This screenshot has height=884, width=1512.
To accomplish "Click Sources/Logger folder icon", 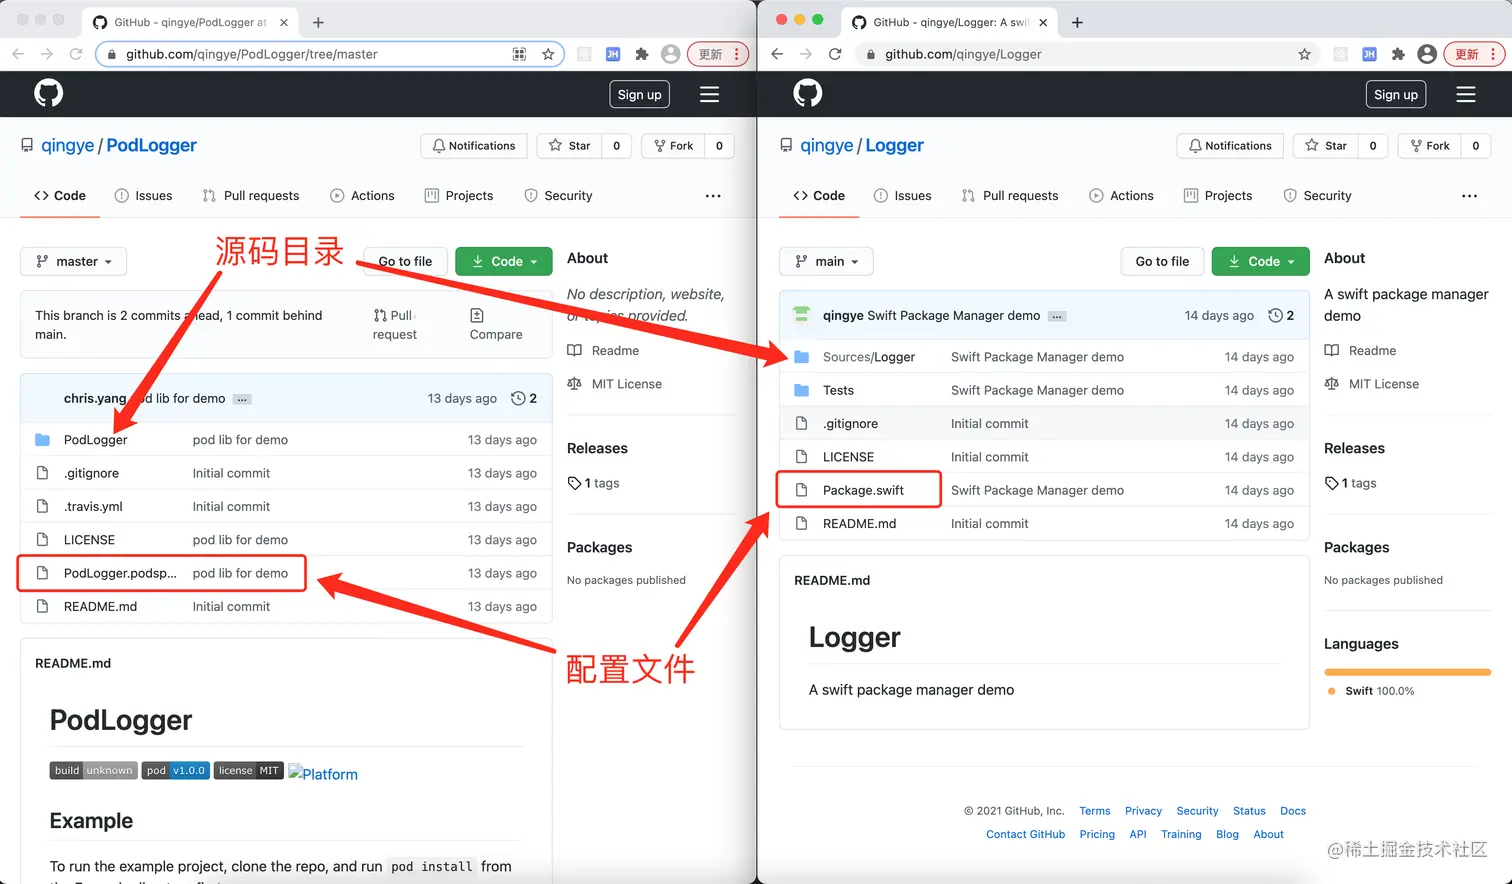I will coord(801,357).
